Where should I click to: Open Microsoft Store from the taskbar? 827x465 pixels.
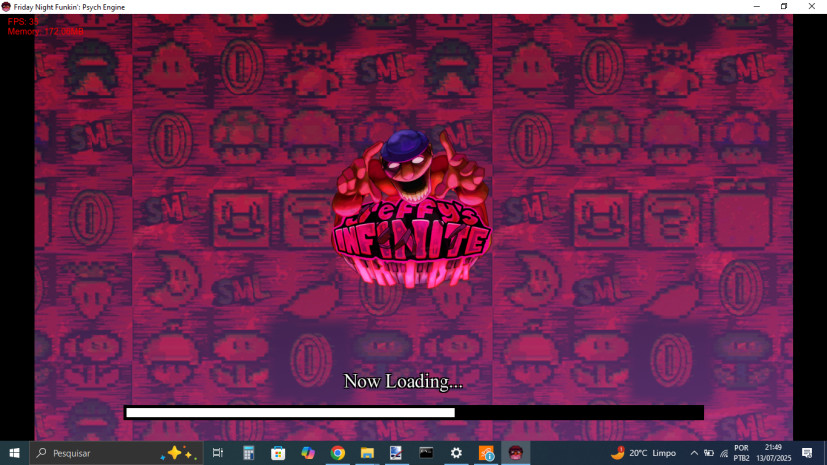click(x=278, y=453)
